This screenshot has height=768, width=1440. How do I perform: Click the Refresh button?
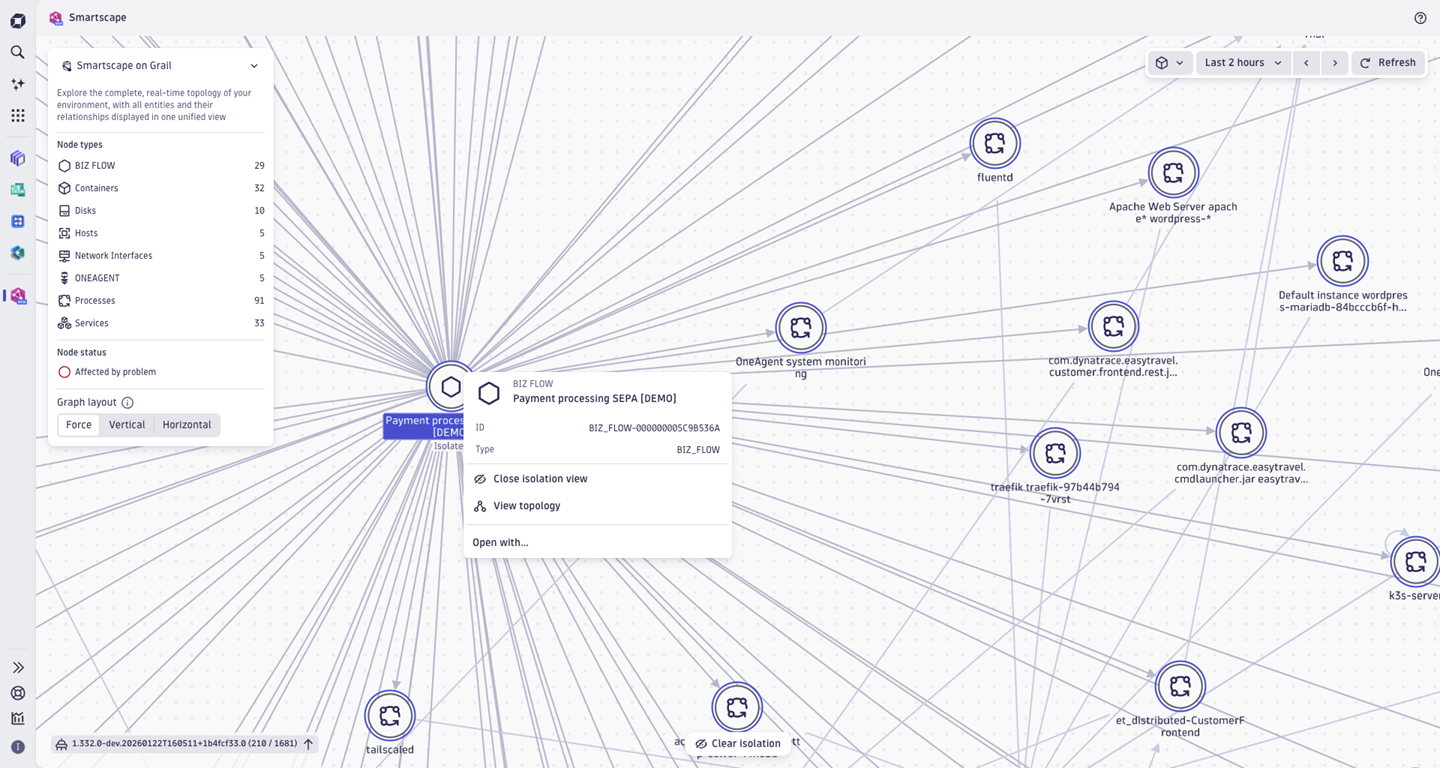1388,62
